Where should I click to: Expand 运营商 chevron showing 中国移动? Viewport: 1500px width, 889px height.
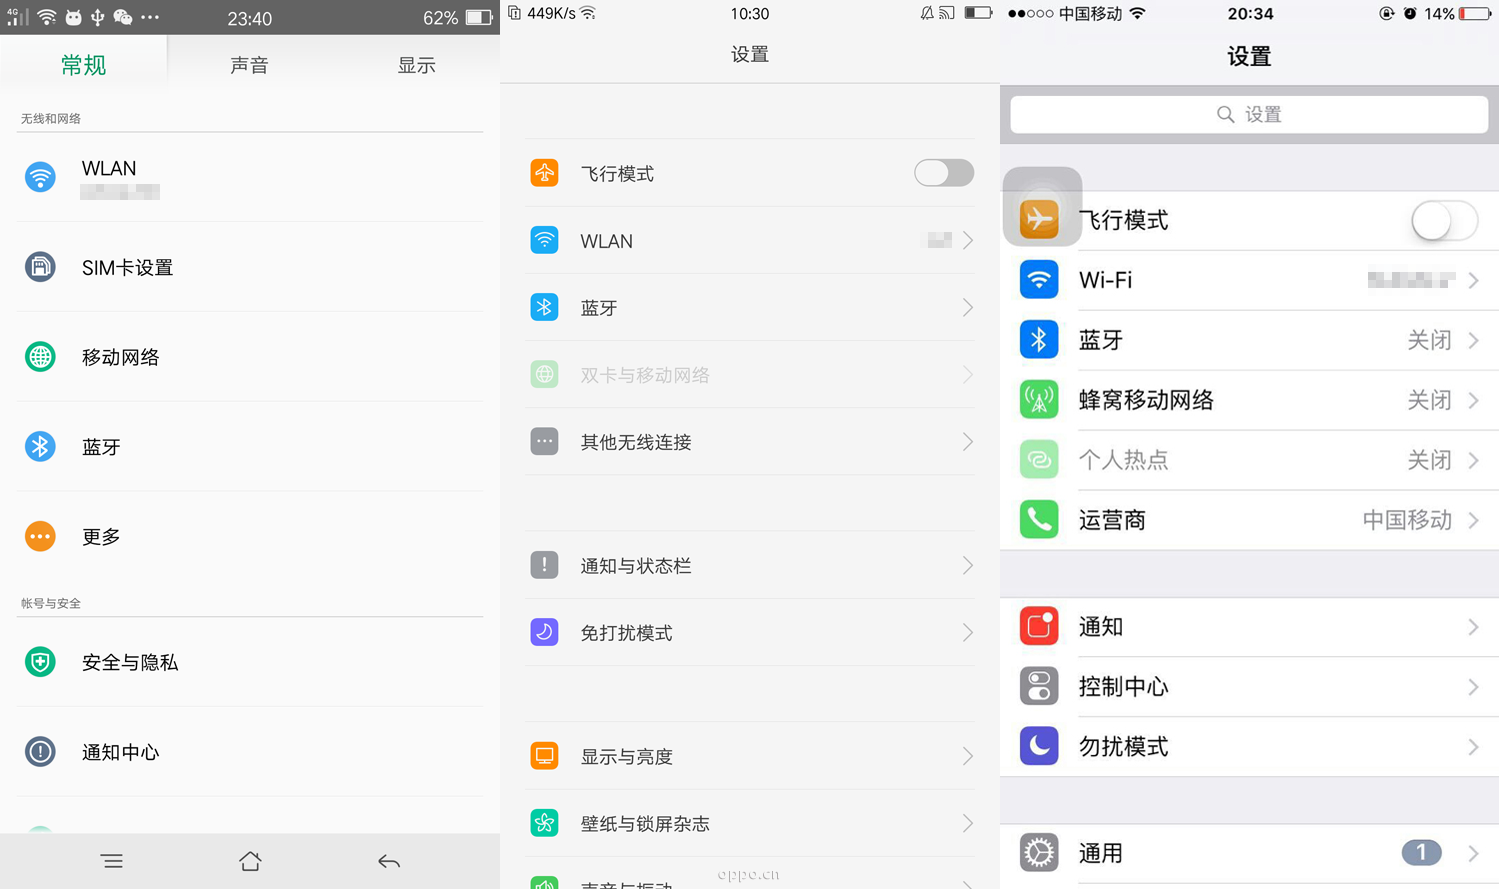(x=1474, y=520)
